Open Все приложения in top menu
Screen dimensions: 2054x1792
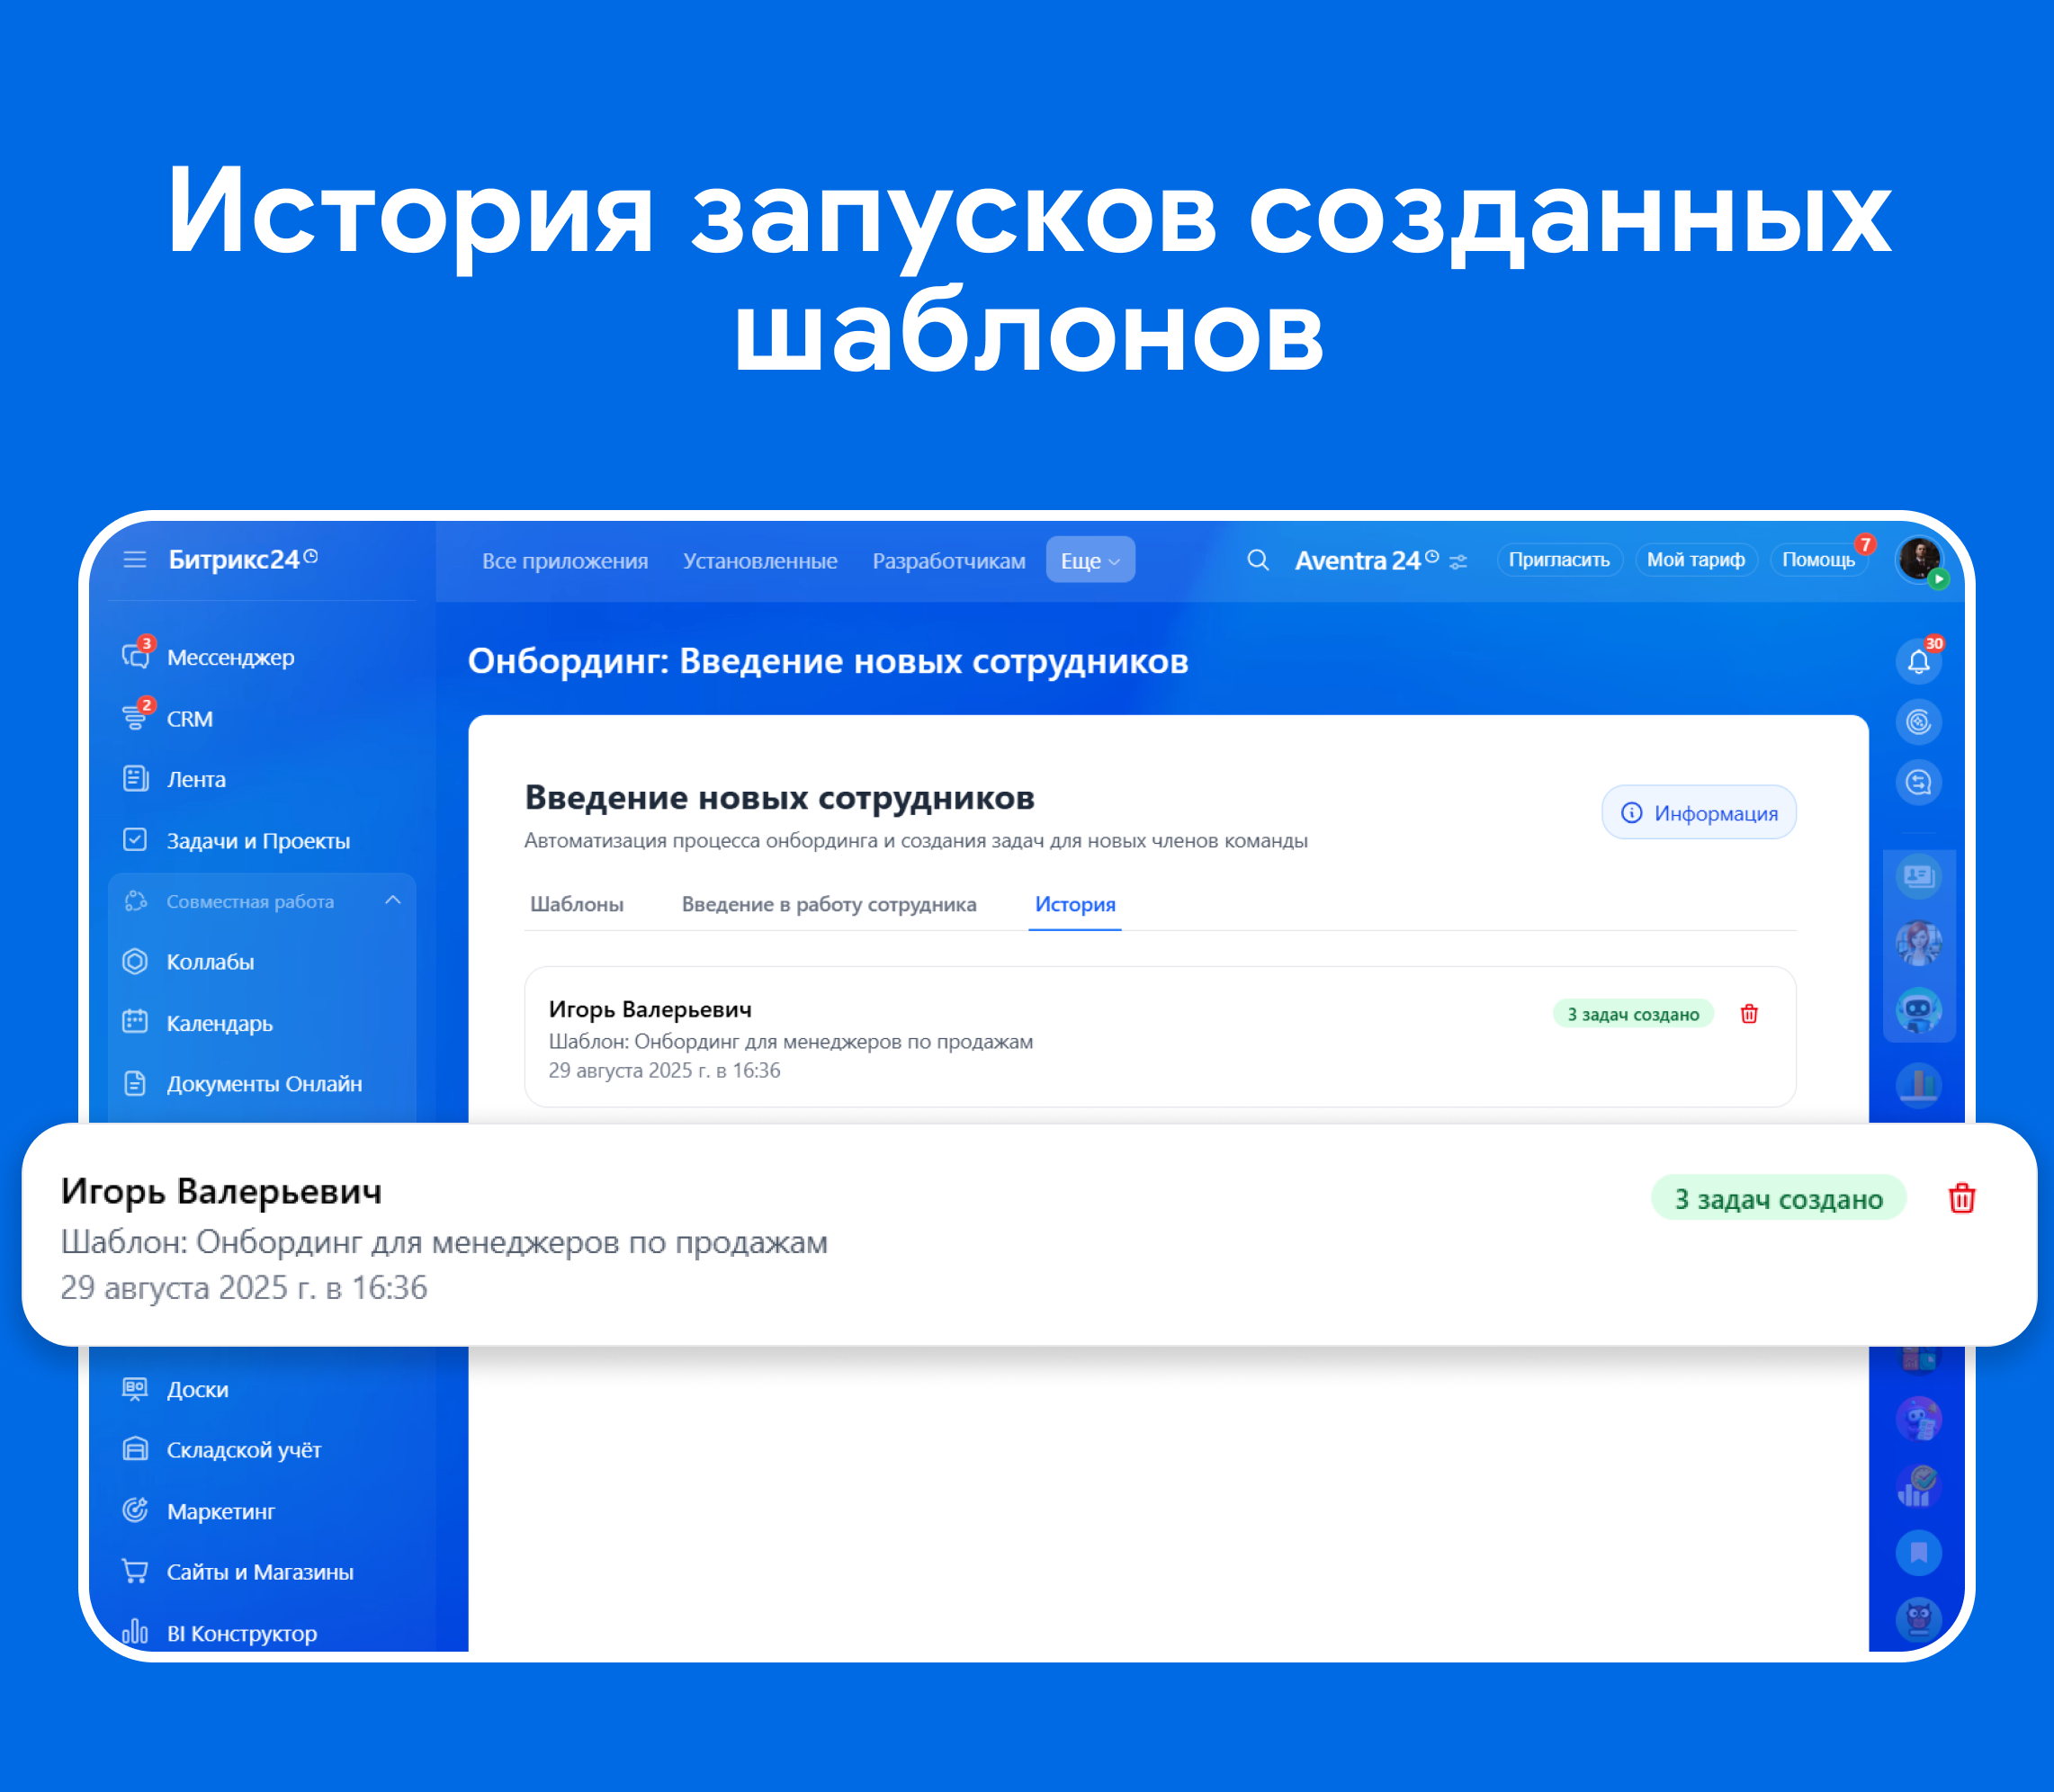point(564,561)
